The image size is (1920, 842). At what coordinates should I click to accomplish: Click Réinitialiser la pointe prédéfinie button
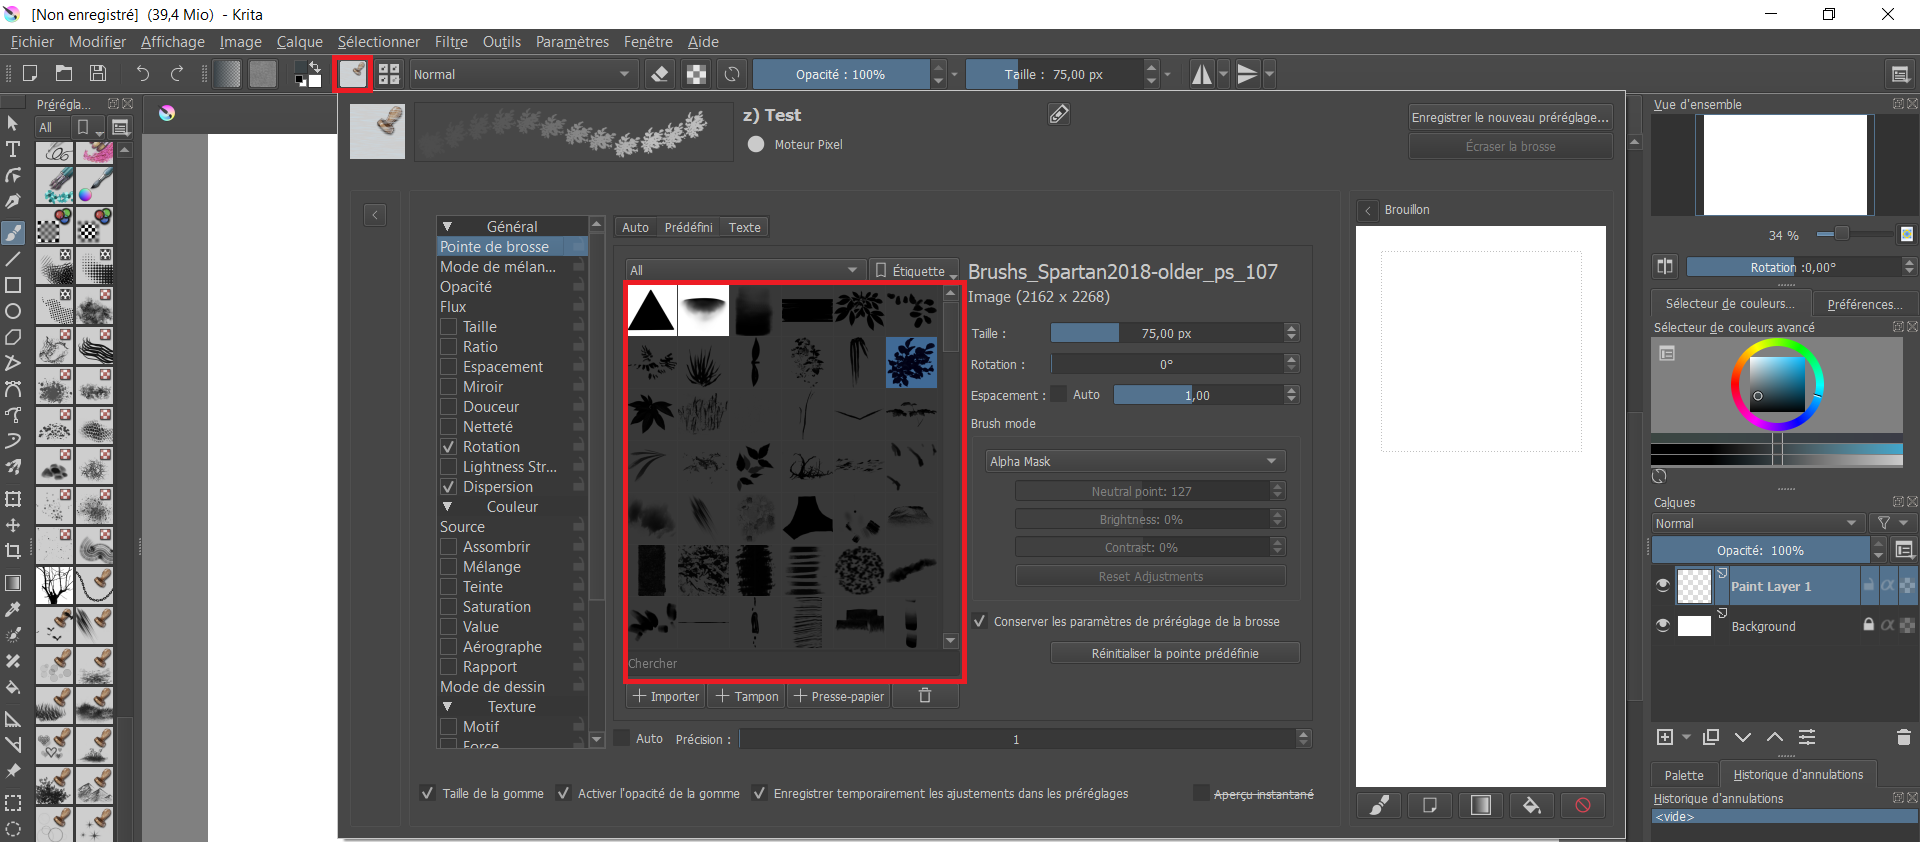point(1174,653)
